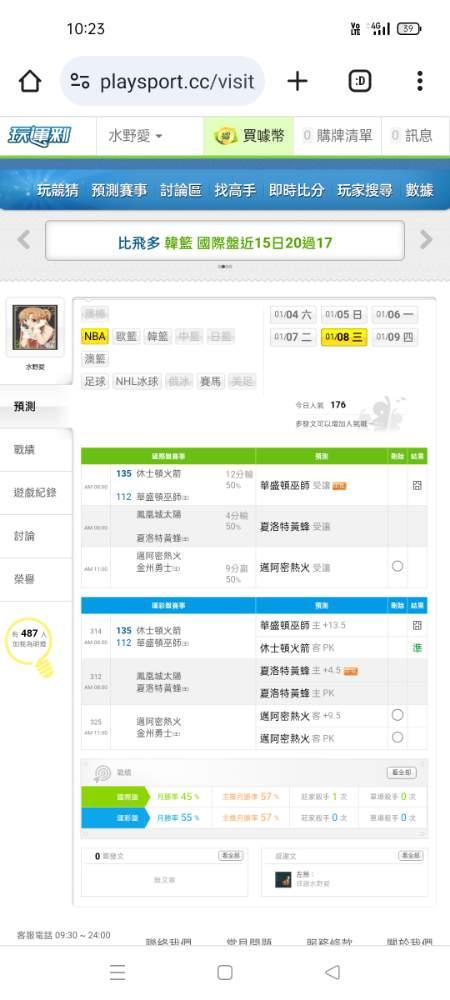Click the 月勝率 45% stat

[178, 796]
